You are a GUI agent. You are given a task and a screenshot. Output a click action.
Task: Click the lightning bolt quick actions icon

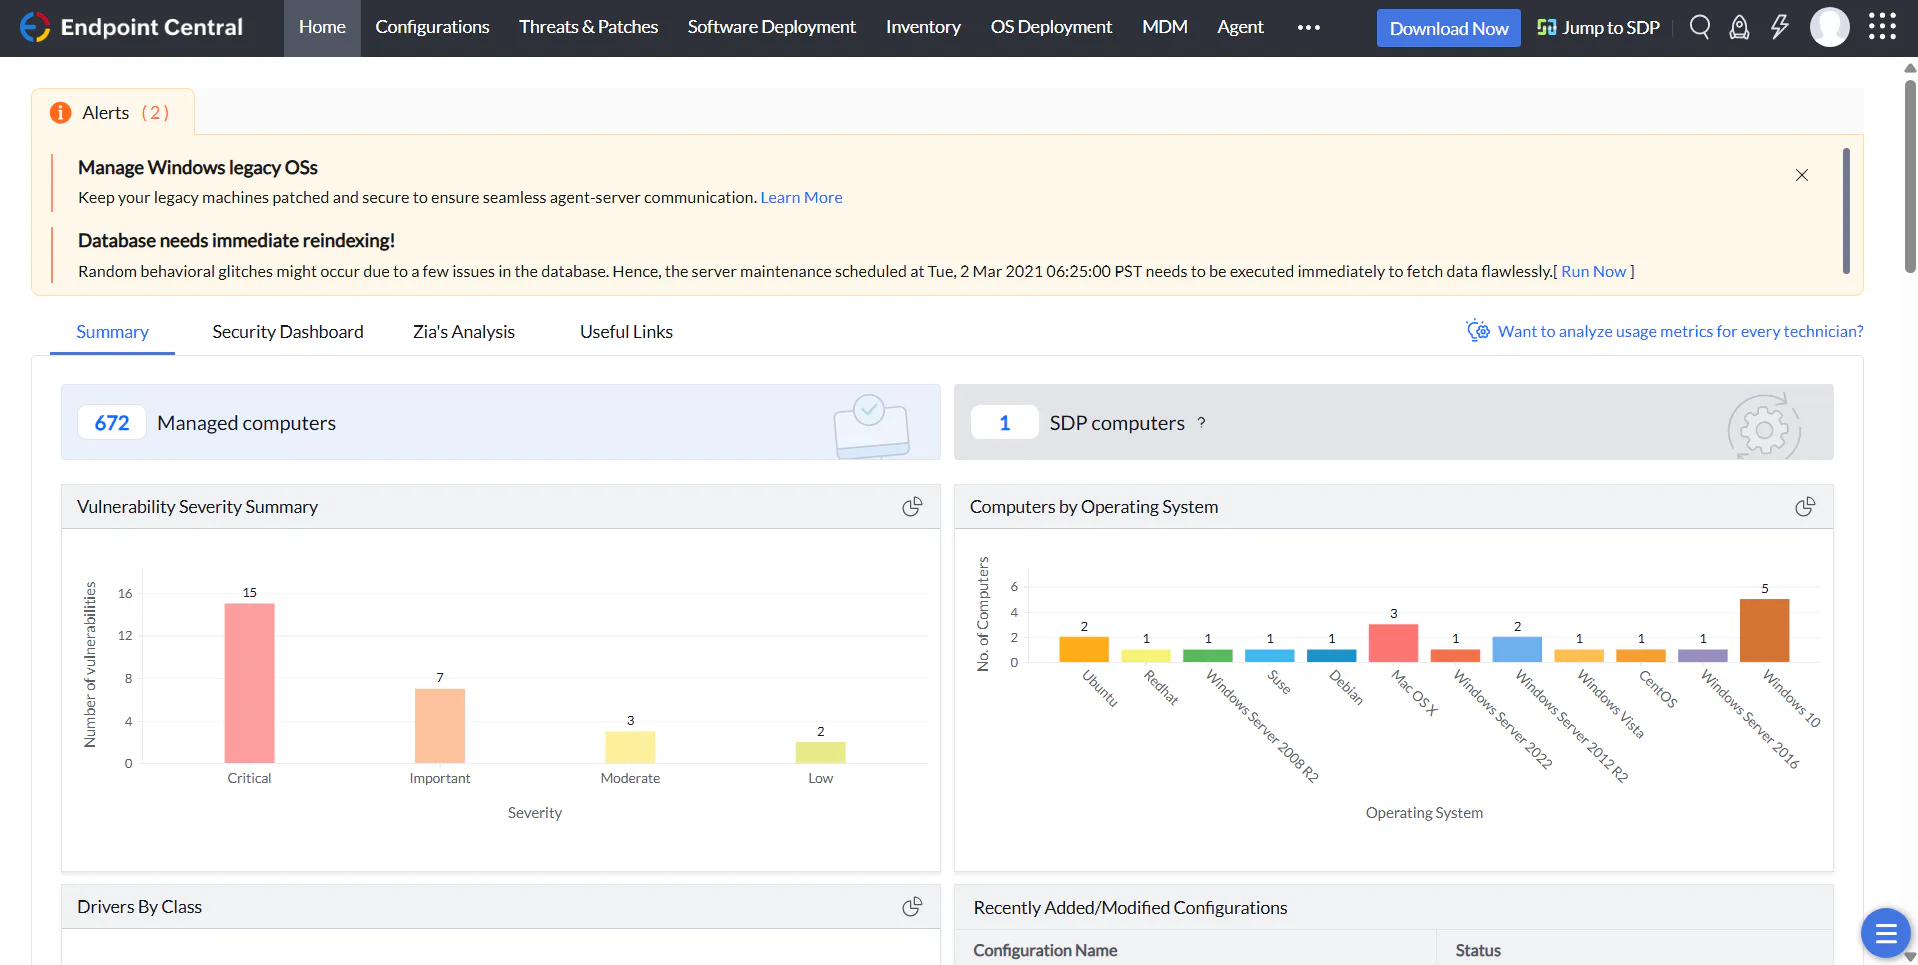coord(1780,27)
